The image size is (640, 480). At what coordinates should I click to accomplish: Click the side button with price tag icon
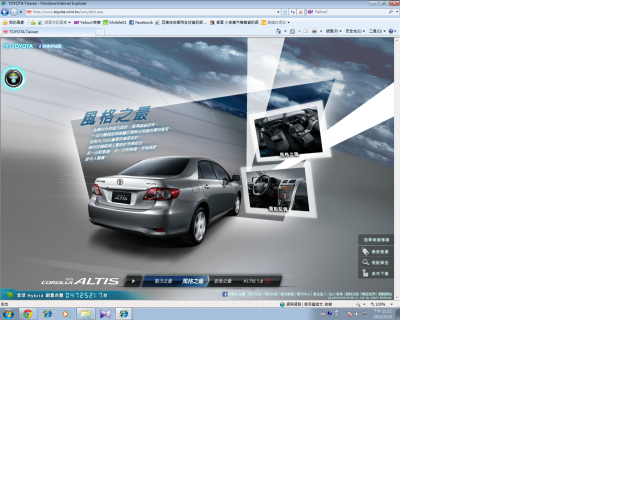[x=376, y=251]
